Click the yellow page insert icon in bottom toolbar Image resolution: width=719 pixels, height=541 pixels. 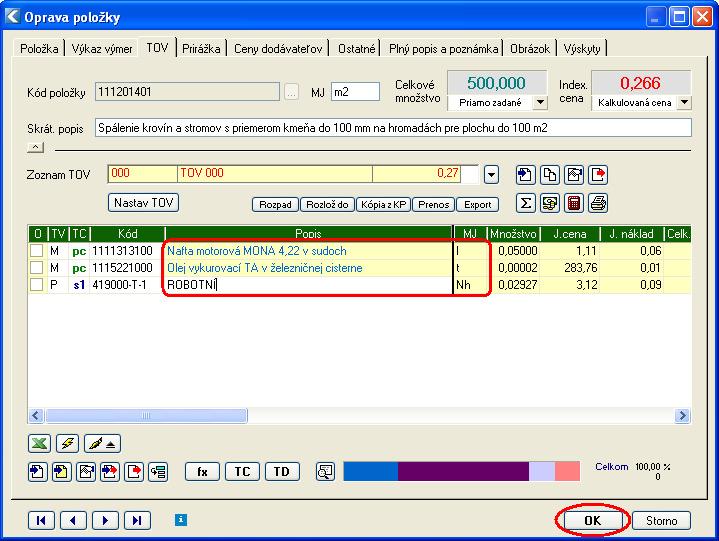61,471
